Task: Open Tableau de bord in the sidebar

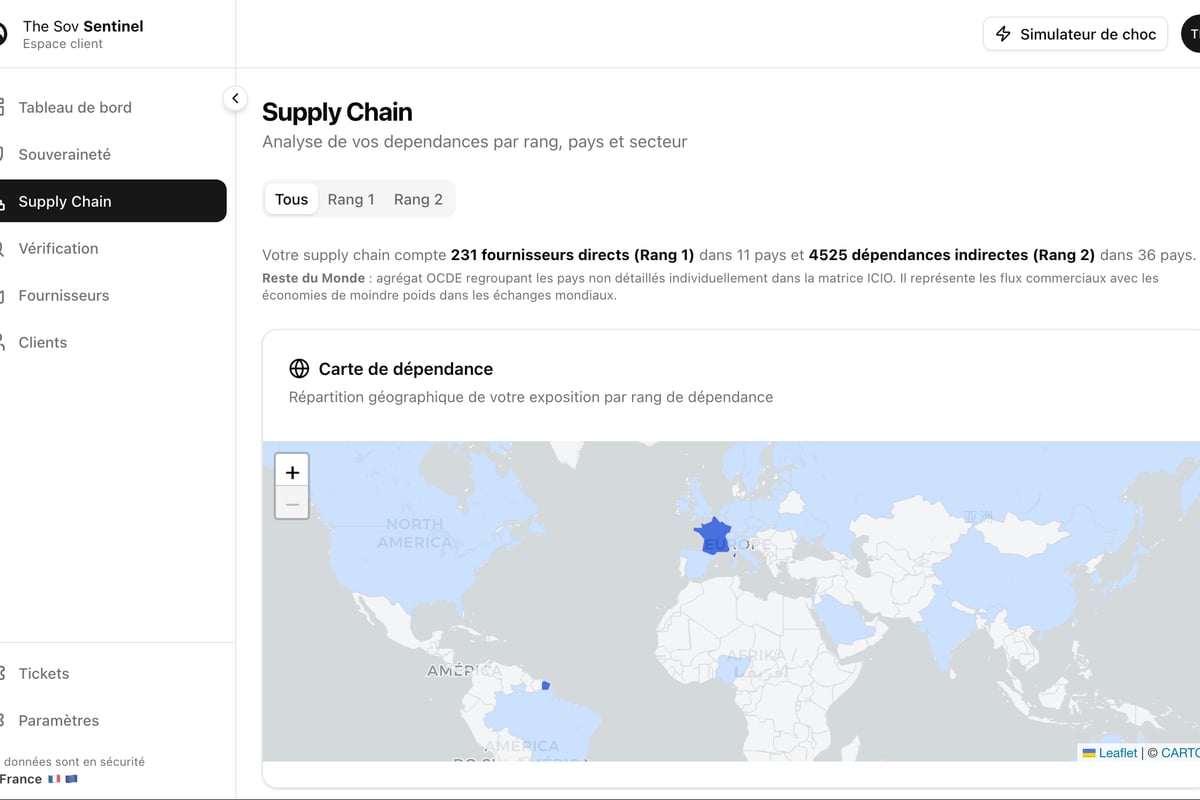Action: pos(75,107)
